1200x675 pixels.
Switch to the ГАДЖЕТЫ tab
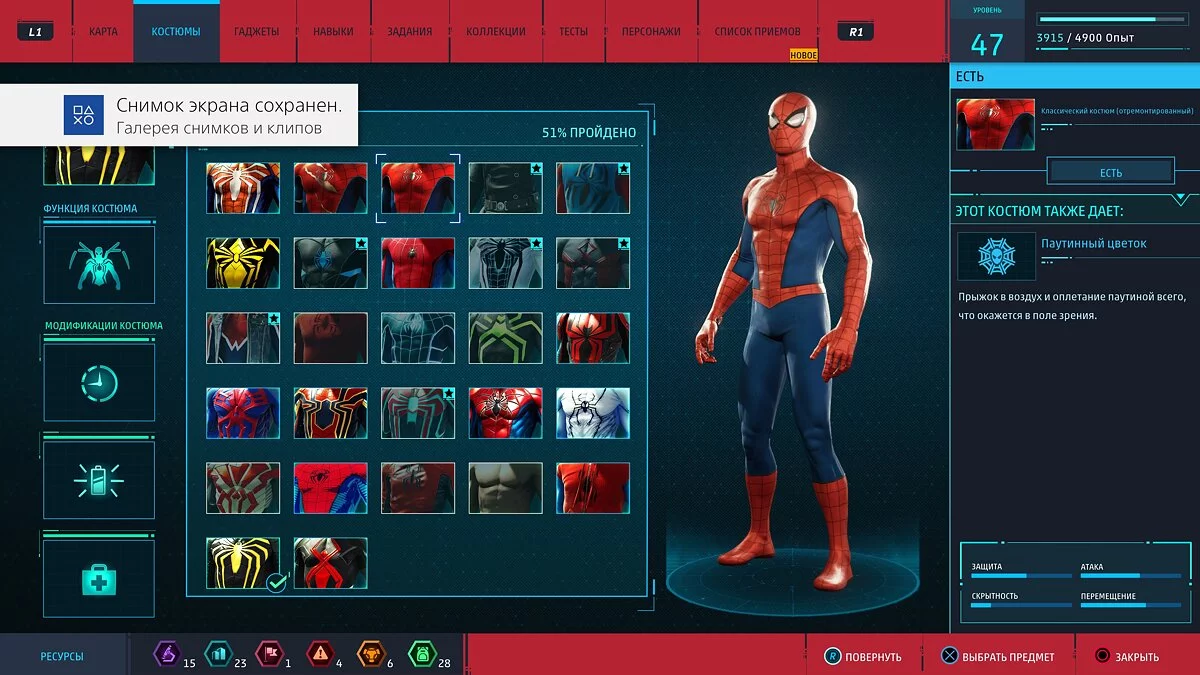coord(257,31)
